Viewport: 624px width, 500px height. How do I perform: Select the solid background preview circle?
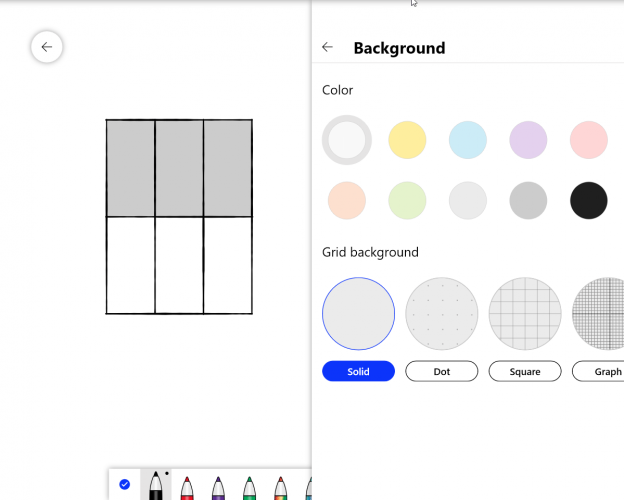point(358,314)
